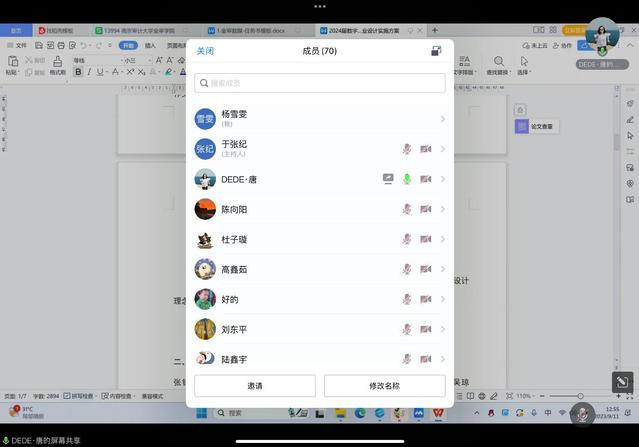Screen dimensions: 639x447
Task: Click the 搜索成员 search field
Action: (320, 83)
